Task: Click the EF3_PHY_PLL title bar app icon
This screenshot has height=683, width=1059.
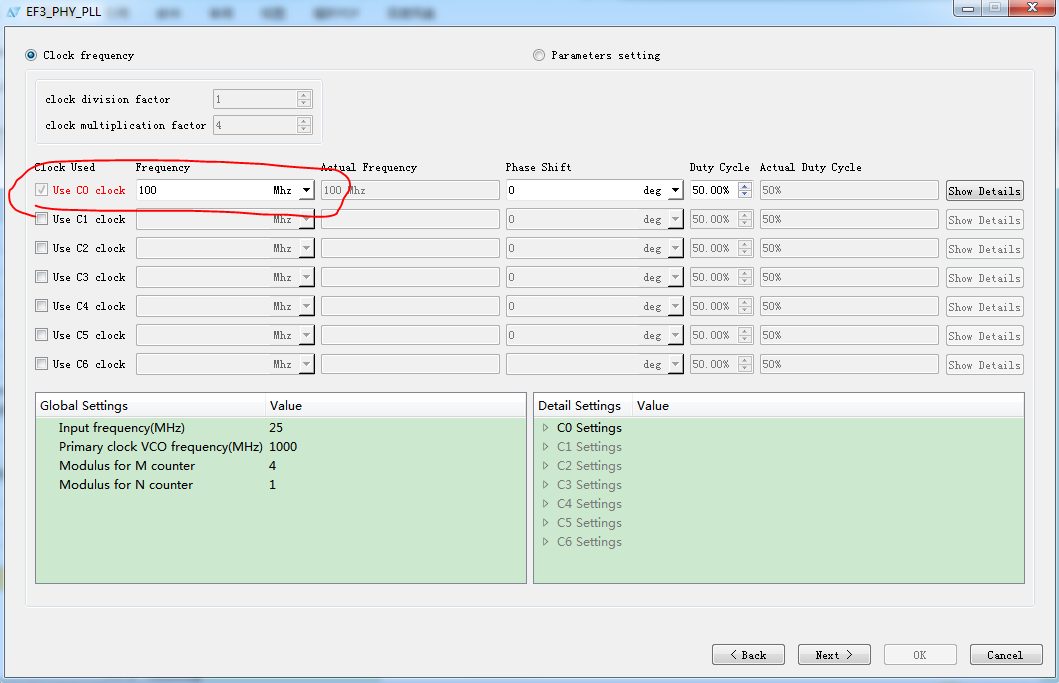Action: 13,11
